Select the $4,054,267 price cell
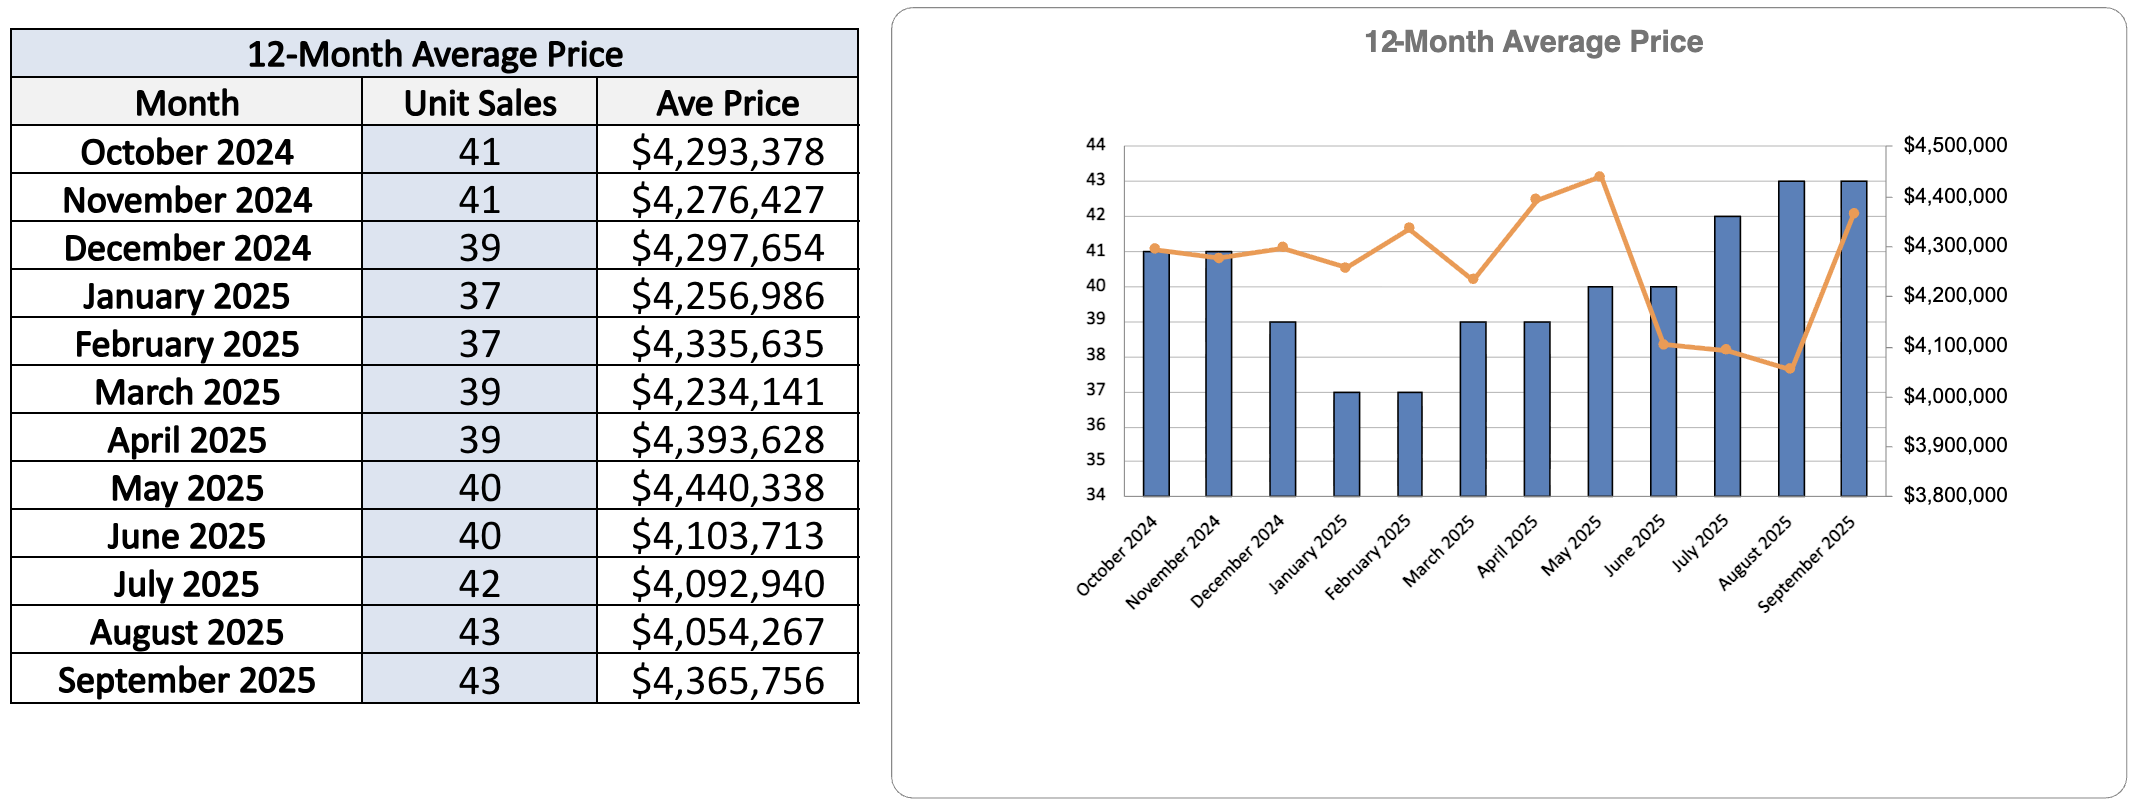 pos(727,632)
